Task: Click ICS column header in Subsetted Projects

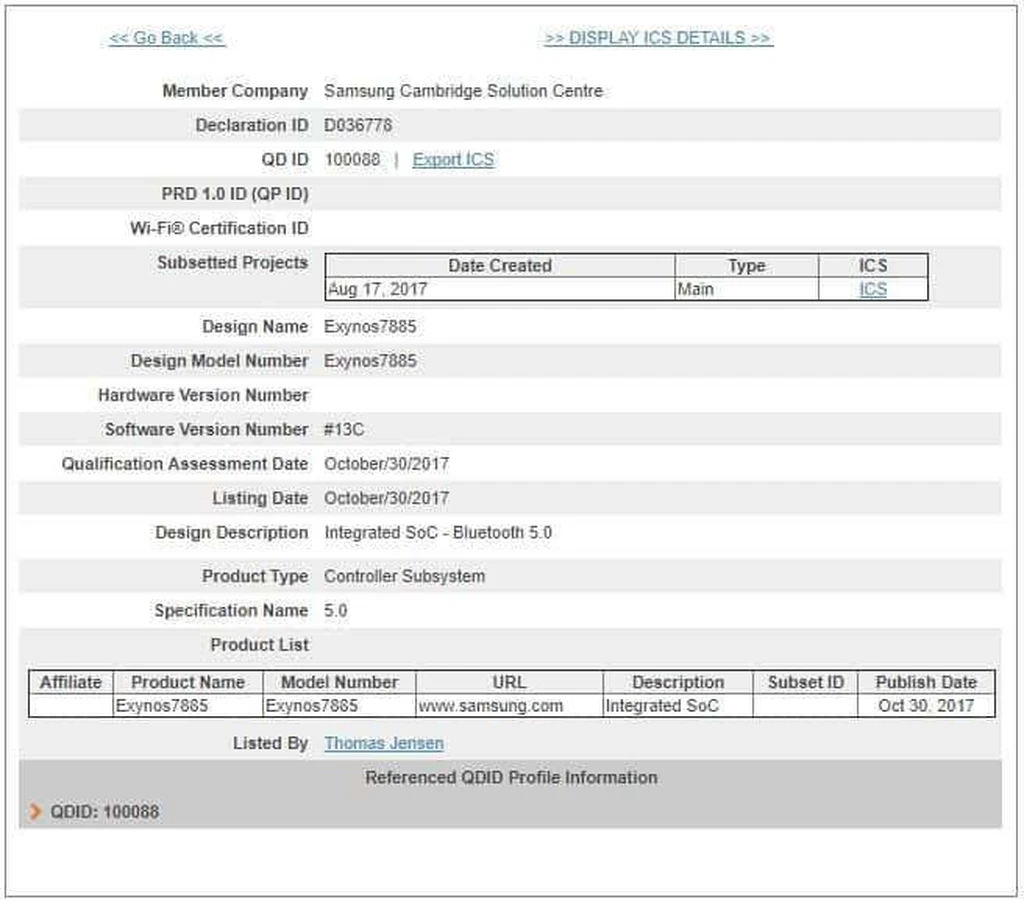Action: point(873,266)
